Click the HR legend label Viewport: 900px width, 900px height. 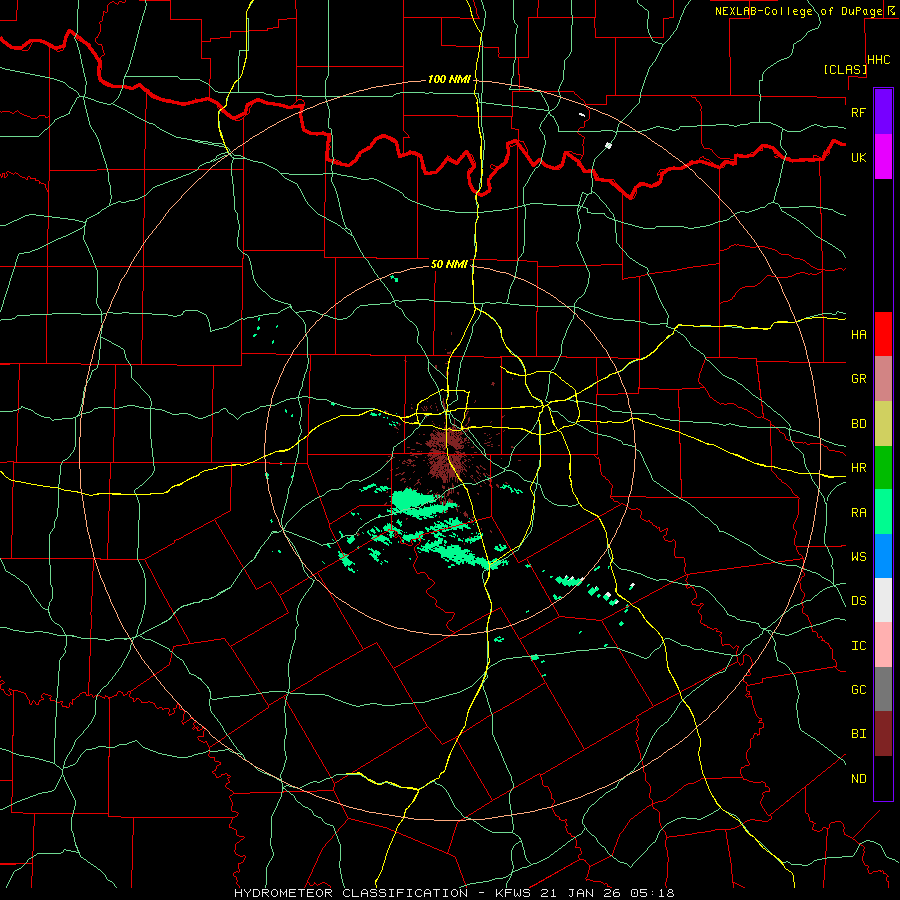coord(859,468)
